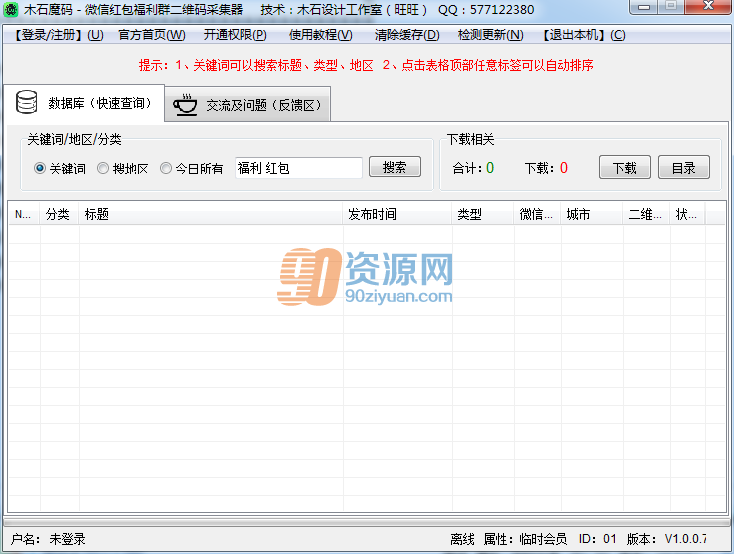Sort table by the 二维... column header
734x554 pixels.
coord(646,214)
